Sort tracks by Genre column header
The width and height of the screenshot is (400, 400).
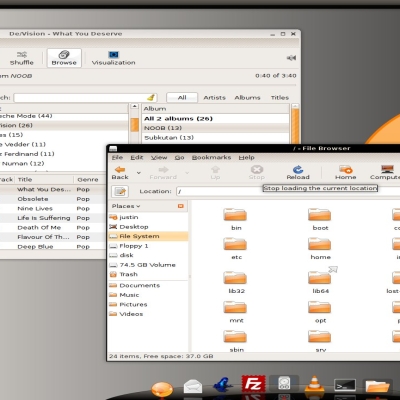[x=89, y=179]
